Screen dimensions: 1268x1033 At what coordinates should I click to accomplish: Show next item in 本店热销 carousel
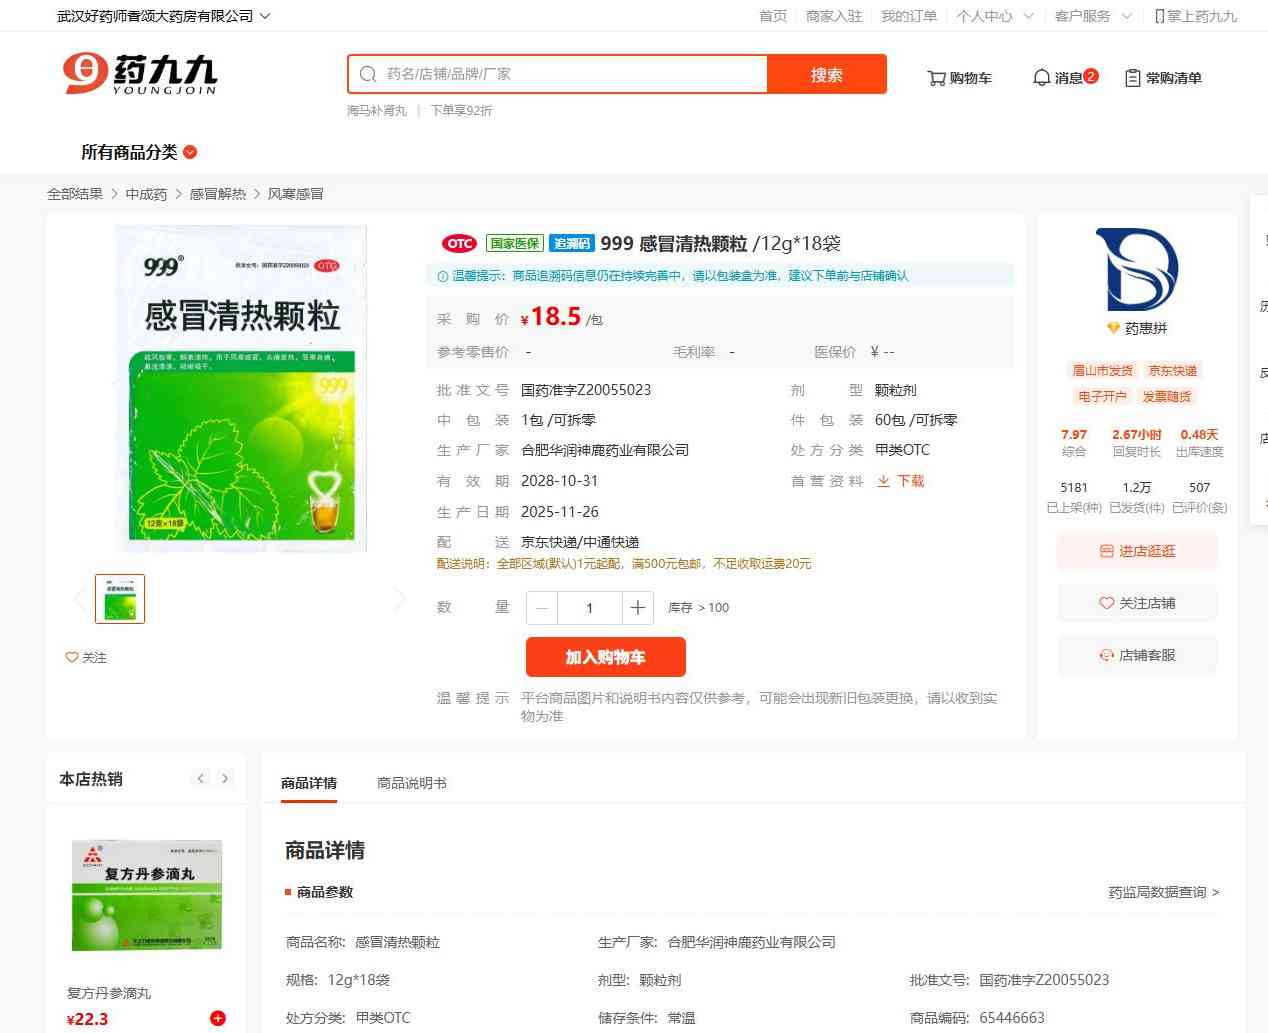click(225, 779)
